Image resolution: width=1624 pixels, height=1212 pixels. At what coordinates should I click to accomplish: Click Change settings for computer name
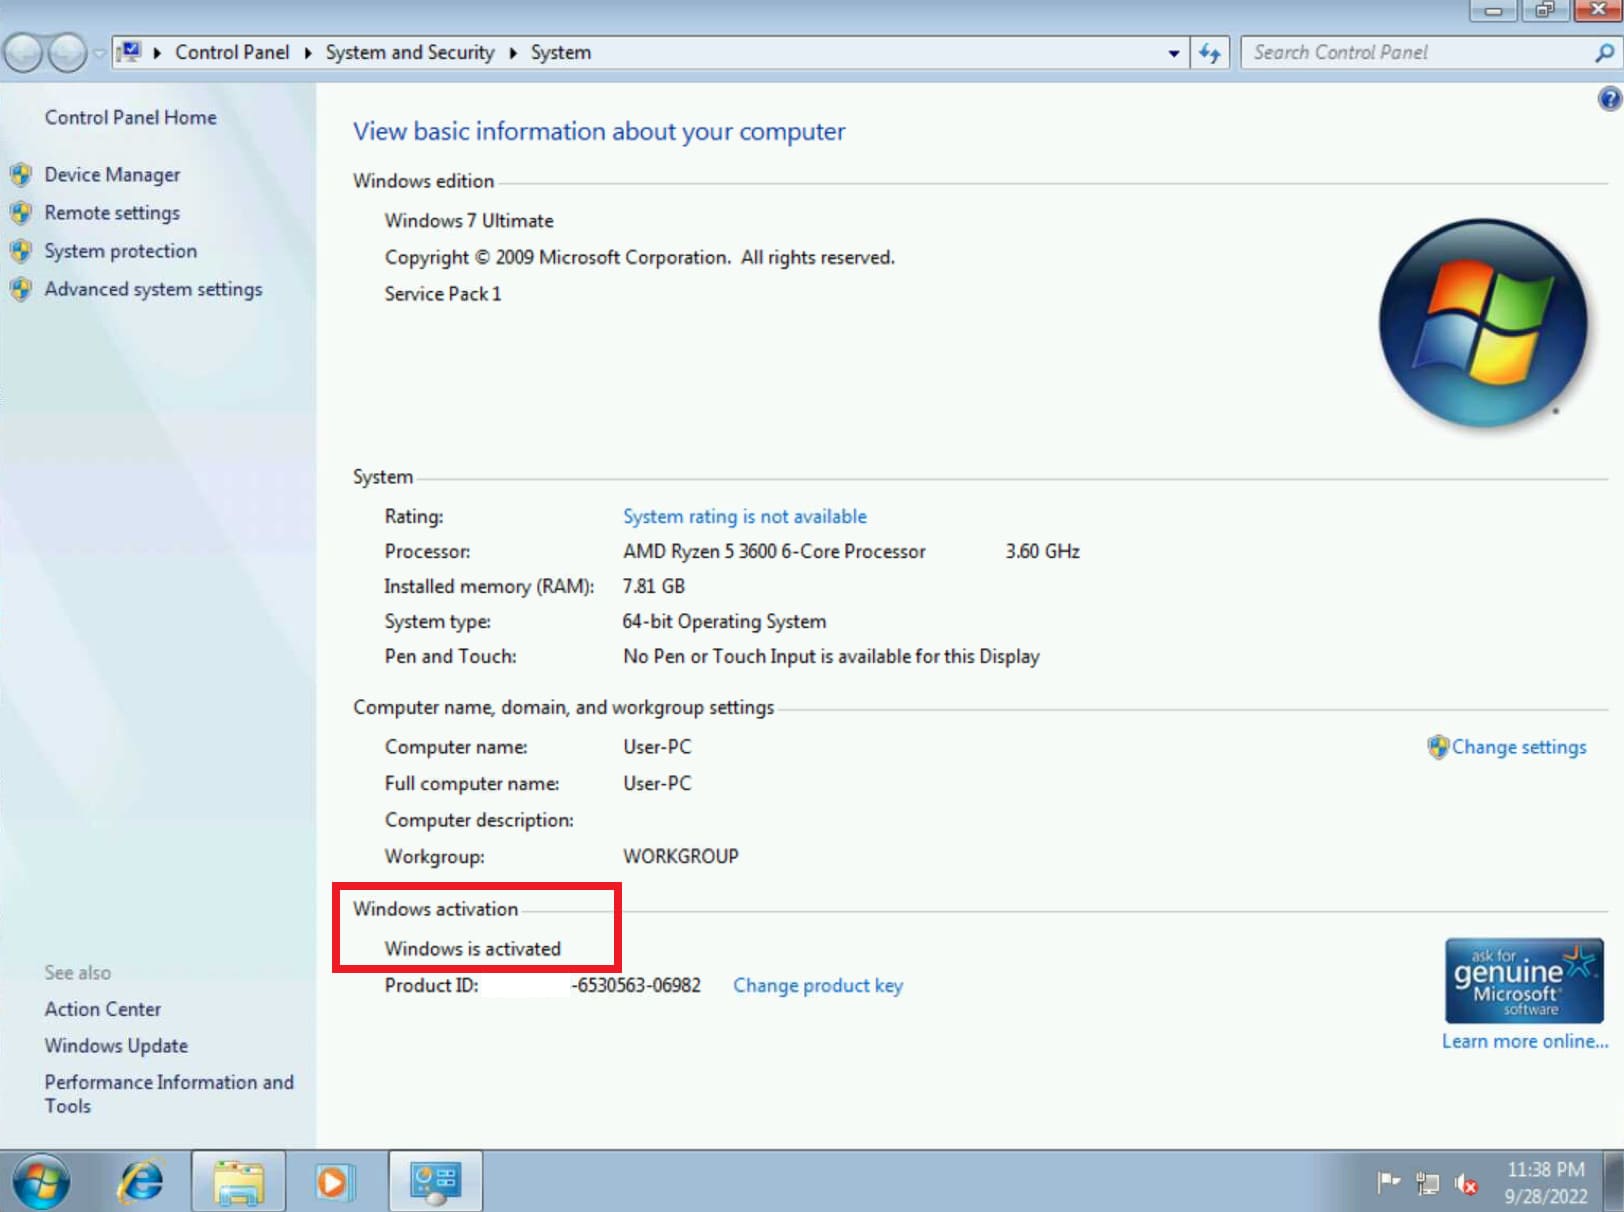click(x=1518, y=747)
